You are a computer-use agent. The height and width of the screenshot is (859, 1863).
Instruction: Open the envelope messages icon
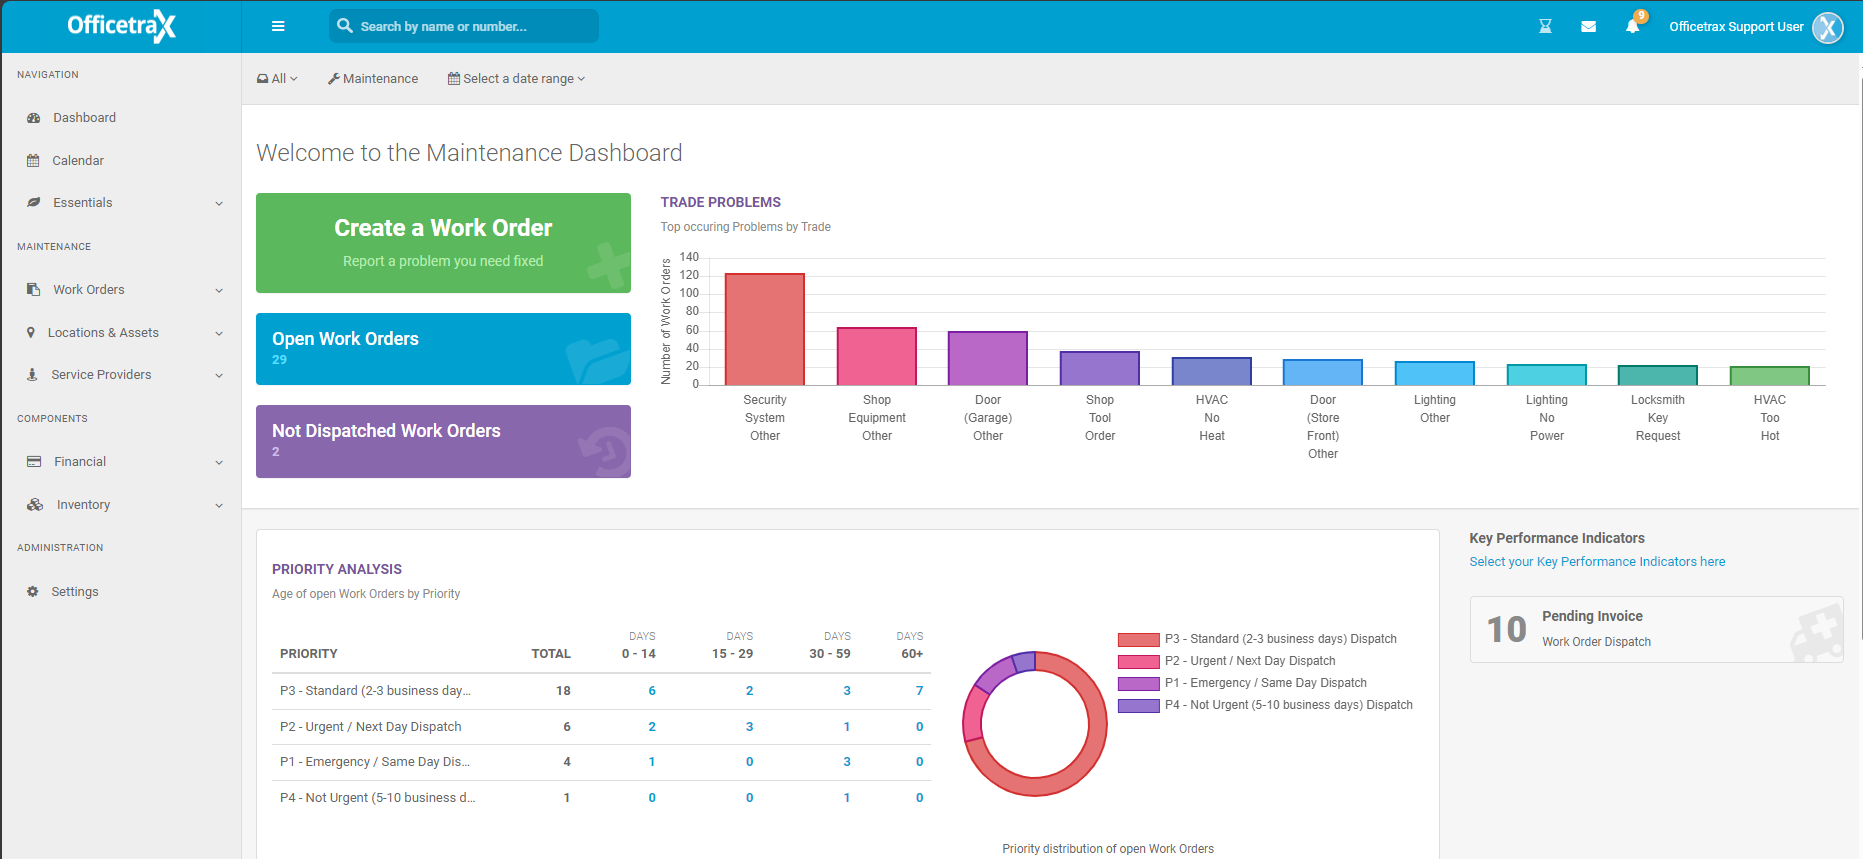coord(1588,27)
